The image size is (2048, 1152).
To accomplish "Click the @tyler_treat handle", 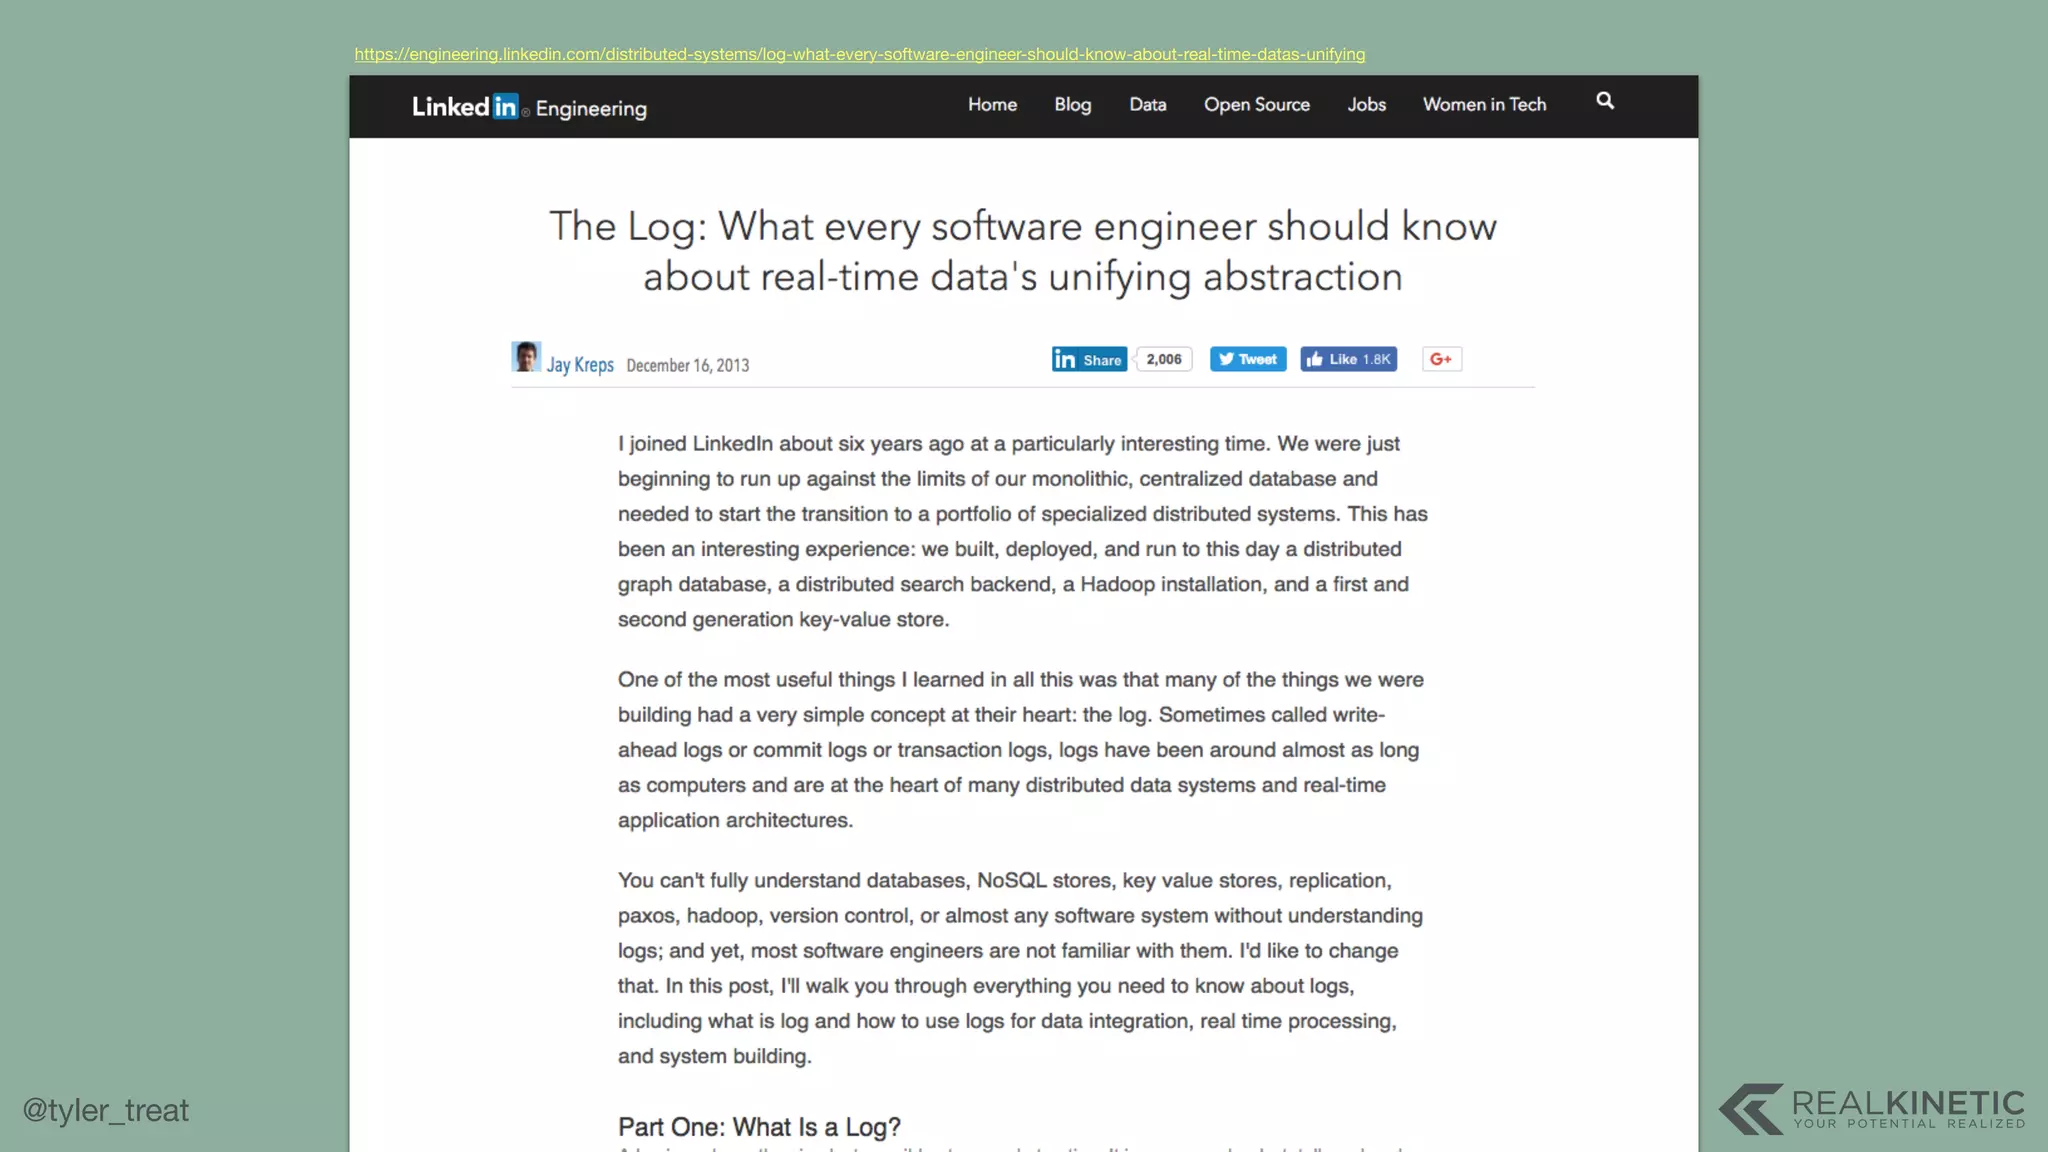I will [x=106, y=1110].
